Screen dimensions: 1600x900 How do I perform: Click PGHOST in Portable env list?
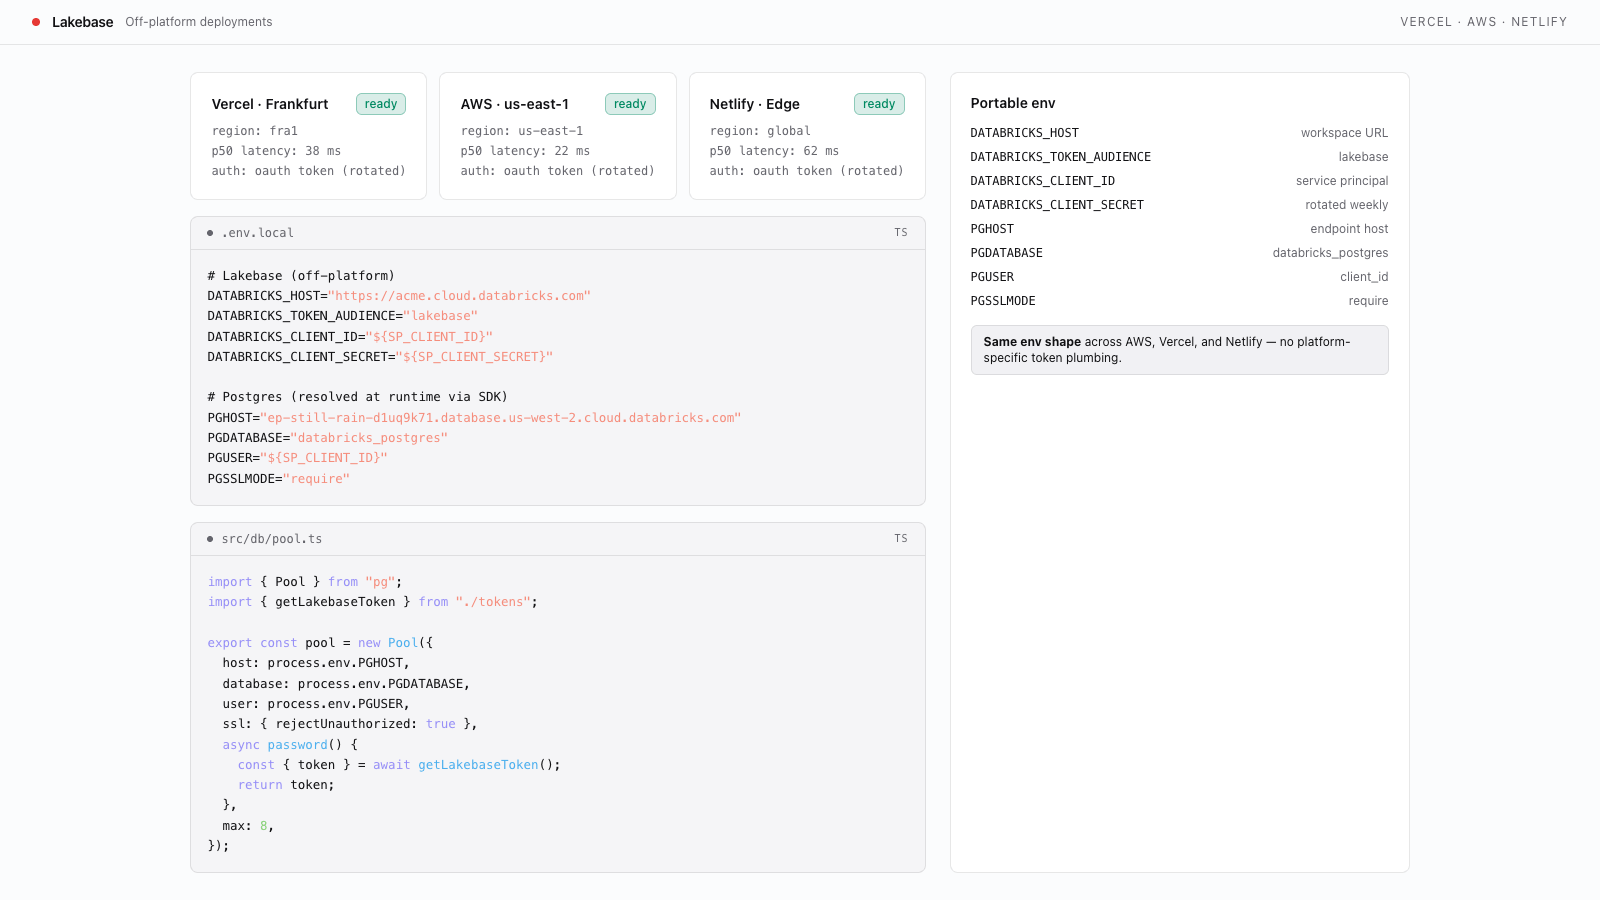(x=992, y=229)
